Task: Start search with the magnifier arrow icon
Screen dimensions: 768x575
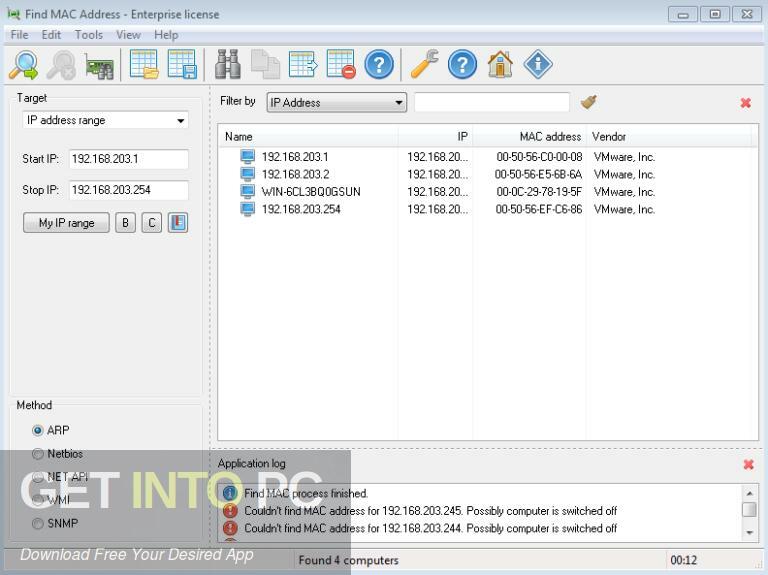Action: coord(24,65)
